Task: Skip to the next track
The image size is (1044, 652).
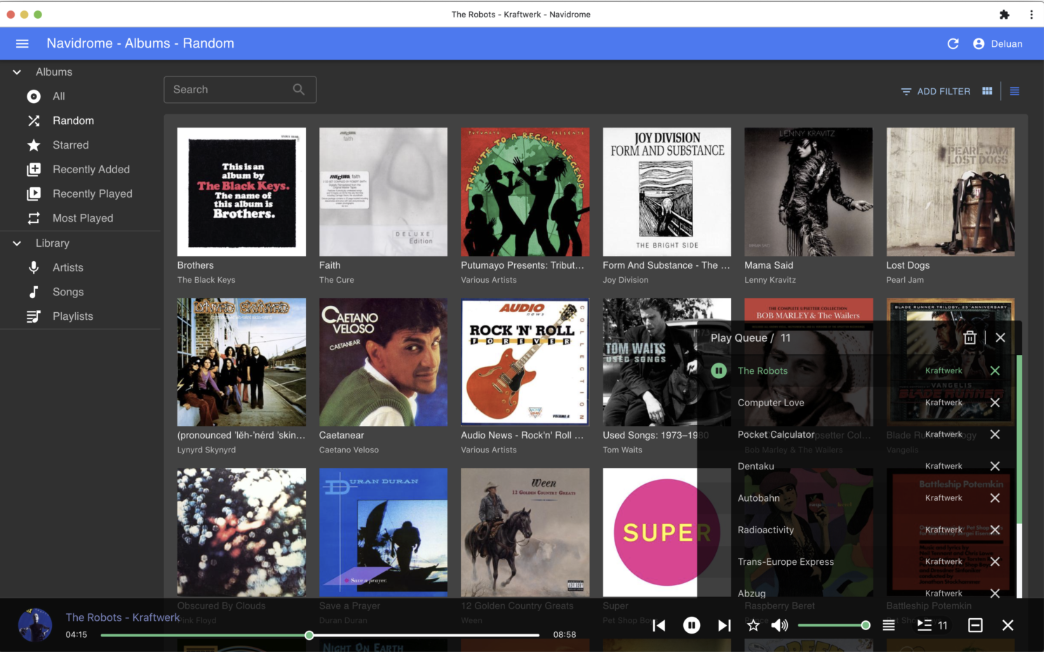Action: [x=724, y=625]
